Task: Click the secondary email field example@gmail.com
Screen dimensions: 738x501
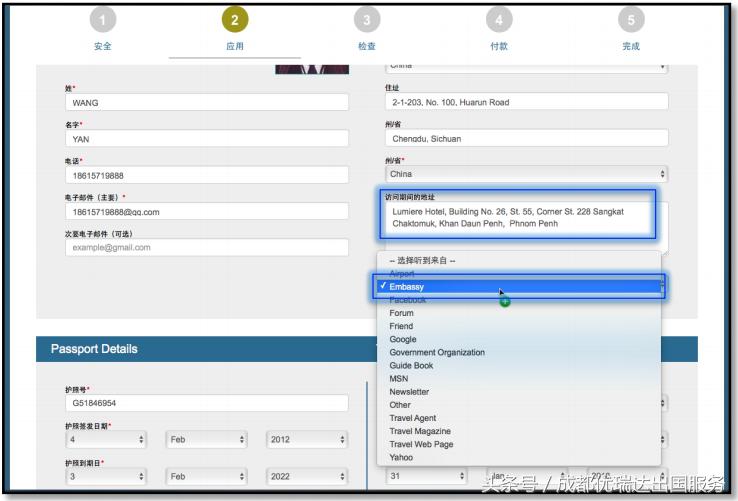Action: pos(207,248)
